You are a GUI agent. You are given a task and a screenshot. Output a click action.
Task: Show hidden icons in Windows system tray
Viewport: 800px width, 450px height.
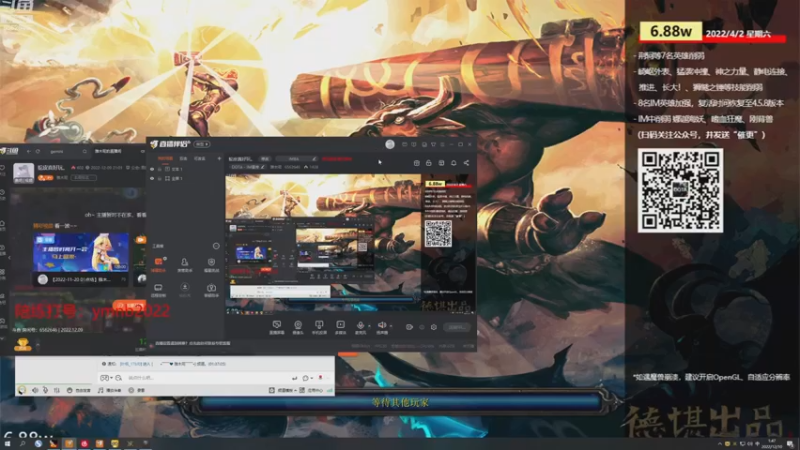[x=720, y=443]
